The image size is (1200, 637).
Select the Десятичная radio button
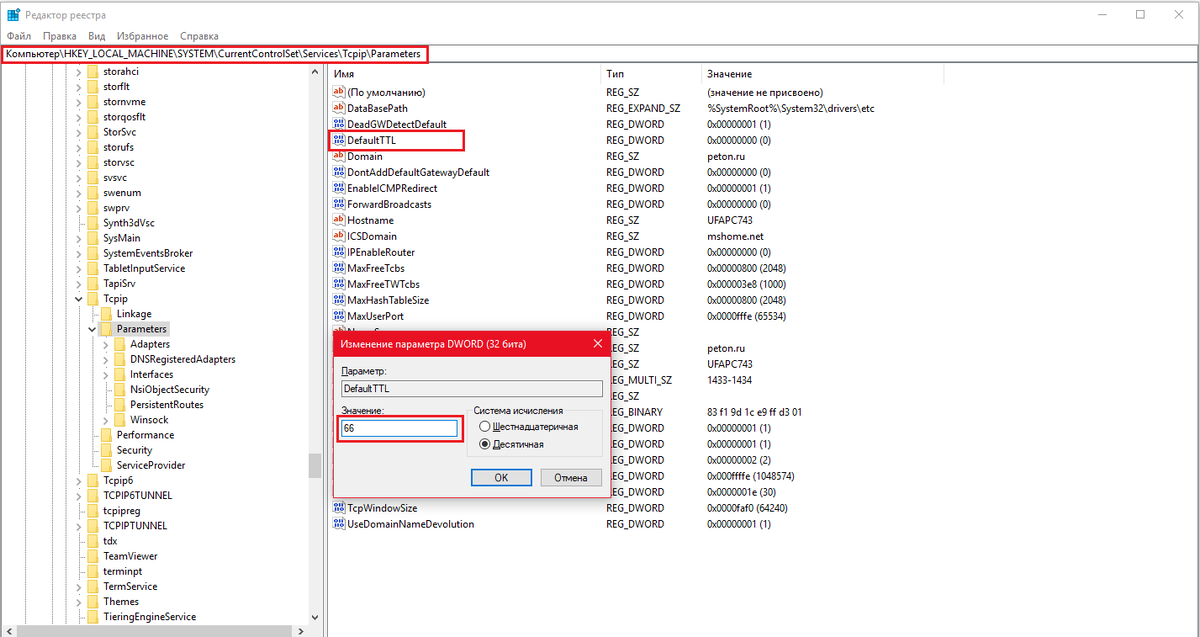[x=485, y=444]
